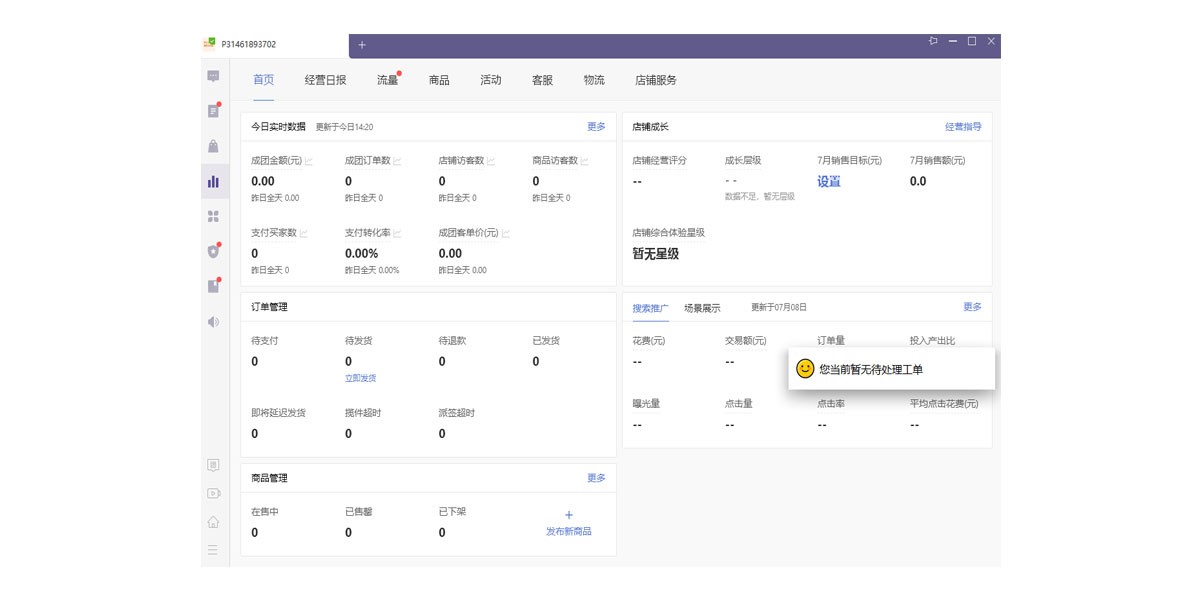Click the 花费(元) label
1200x600 pixels.
(x=649, y=341)
